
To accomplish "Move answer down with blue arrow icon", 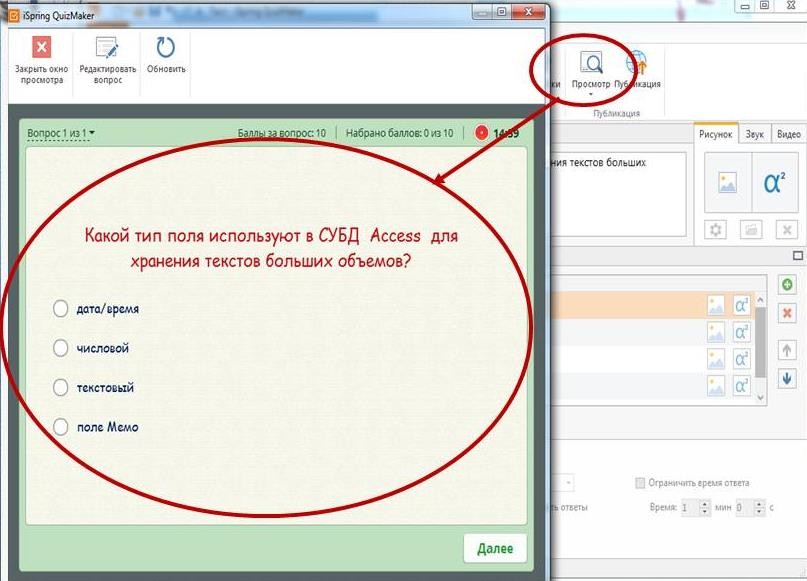I will point(787,379).
